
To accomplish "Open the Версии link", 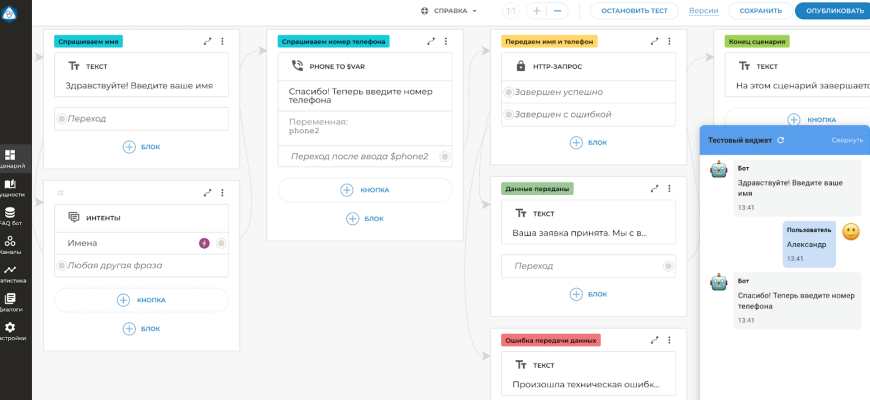I will tap(703, 11).
